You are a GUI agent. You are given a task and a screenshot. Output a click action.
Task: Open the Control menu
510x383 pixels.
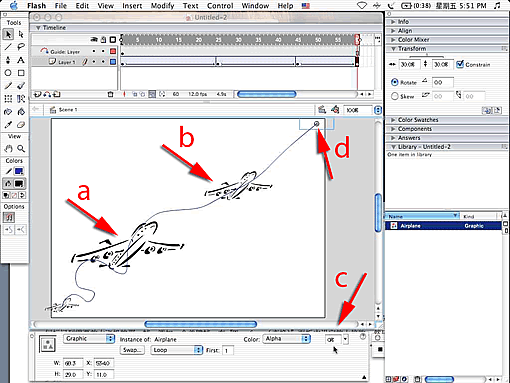point(220,6)
